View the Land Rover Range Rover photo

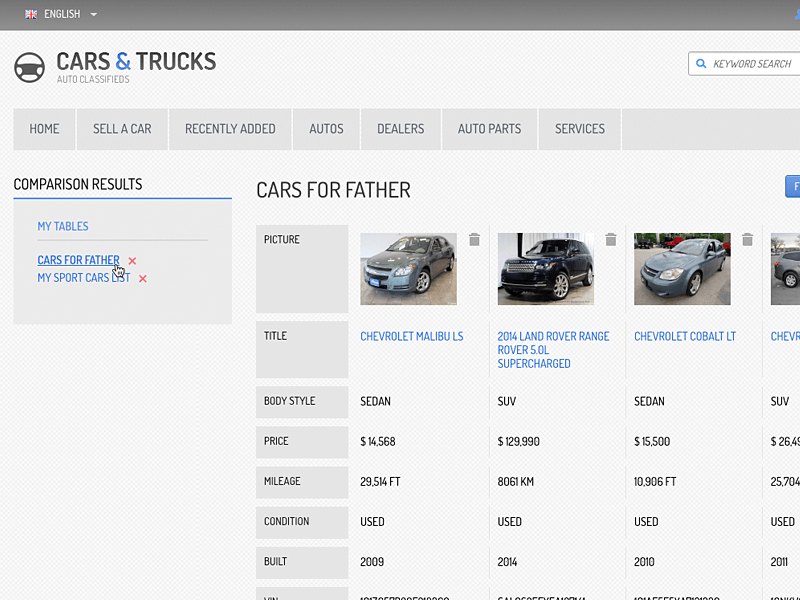pyautogui.click(x=546, y=269)
